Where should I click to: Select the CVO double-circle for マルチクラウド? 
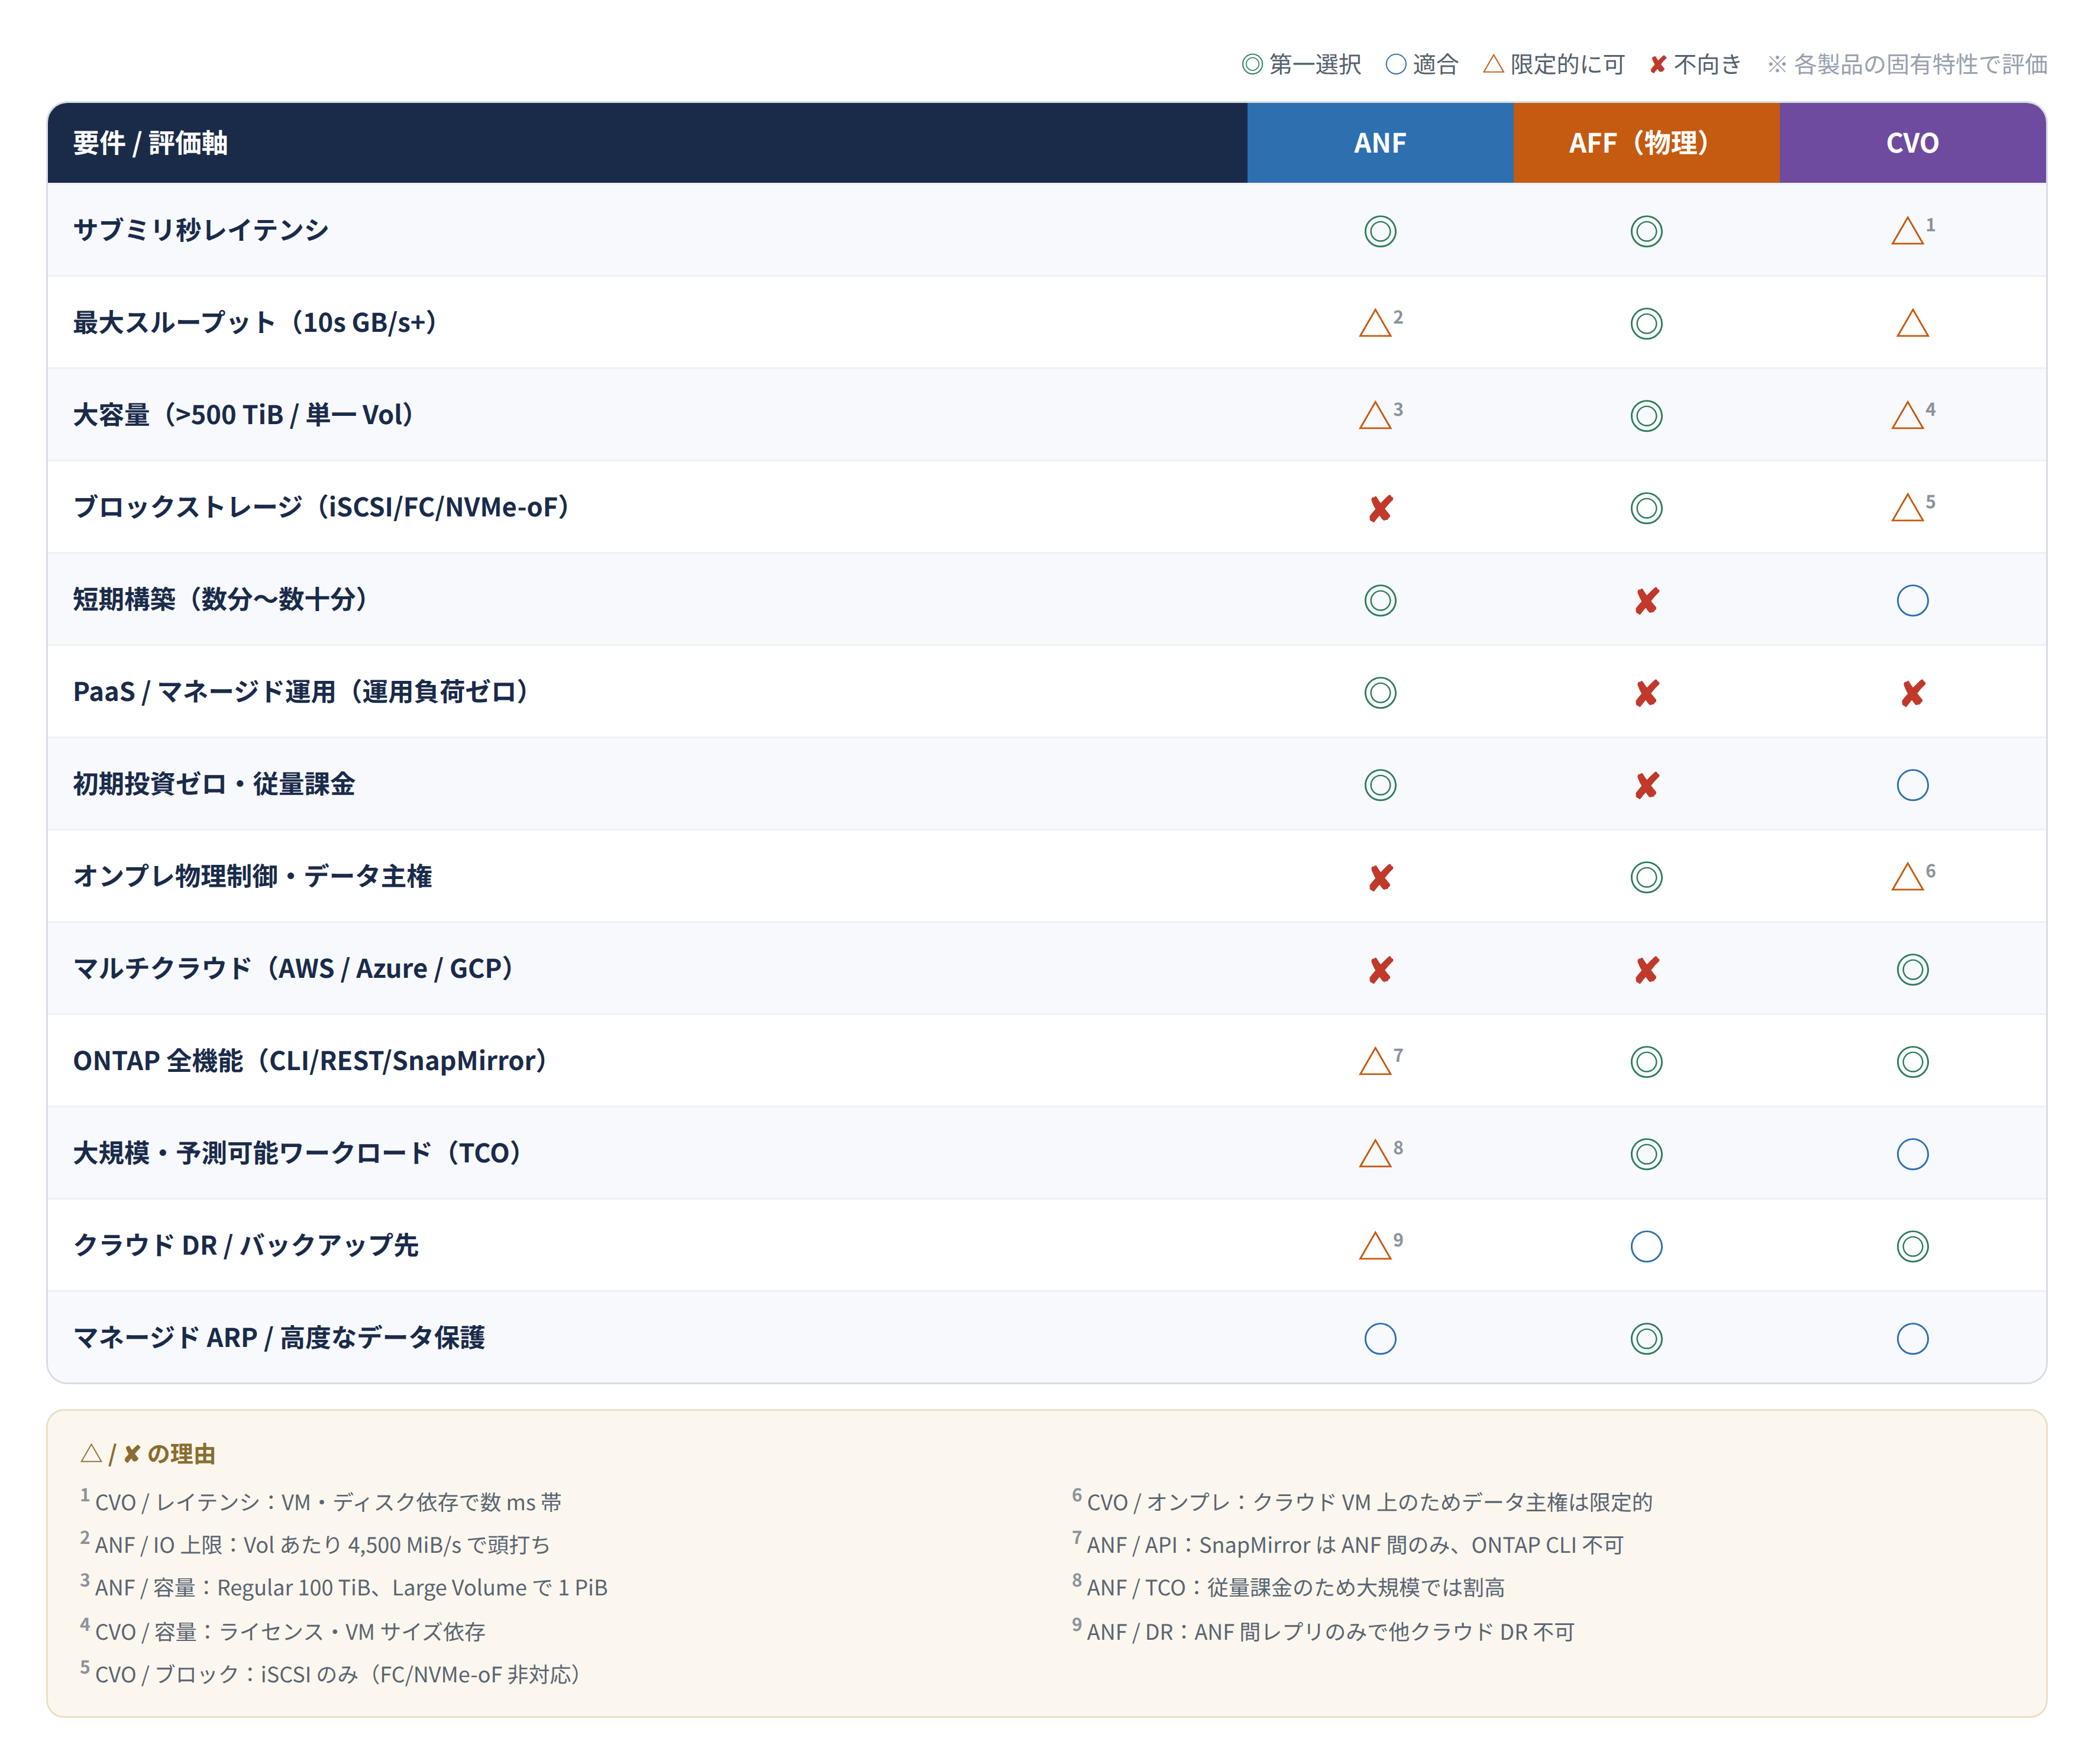click(1912, 969)
